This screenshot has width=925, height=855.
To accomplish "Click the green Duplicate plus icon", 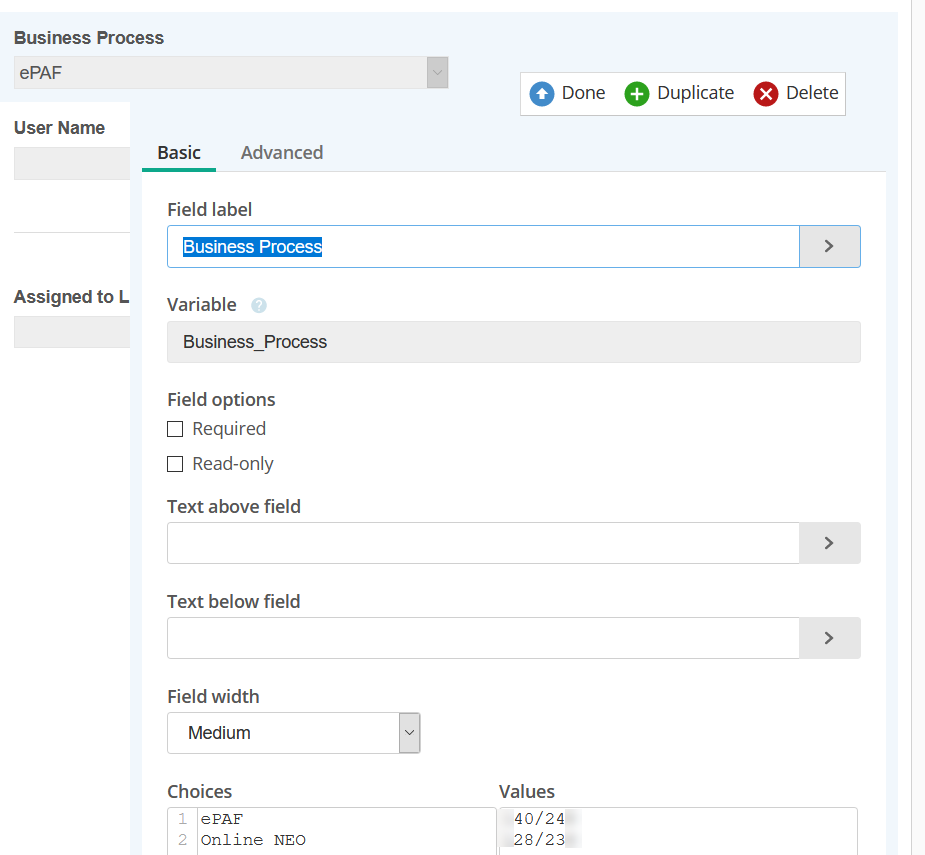I will [x=637, y=94].
